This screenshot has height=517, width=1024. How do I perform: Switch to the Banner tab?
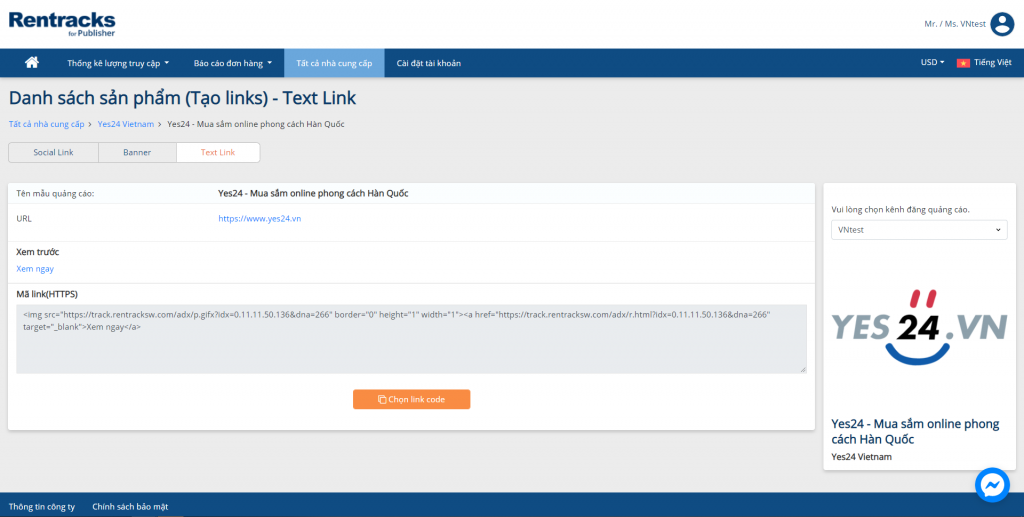[x=137, y=152]
